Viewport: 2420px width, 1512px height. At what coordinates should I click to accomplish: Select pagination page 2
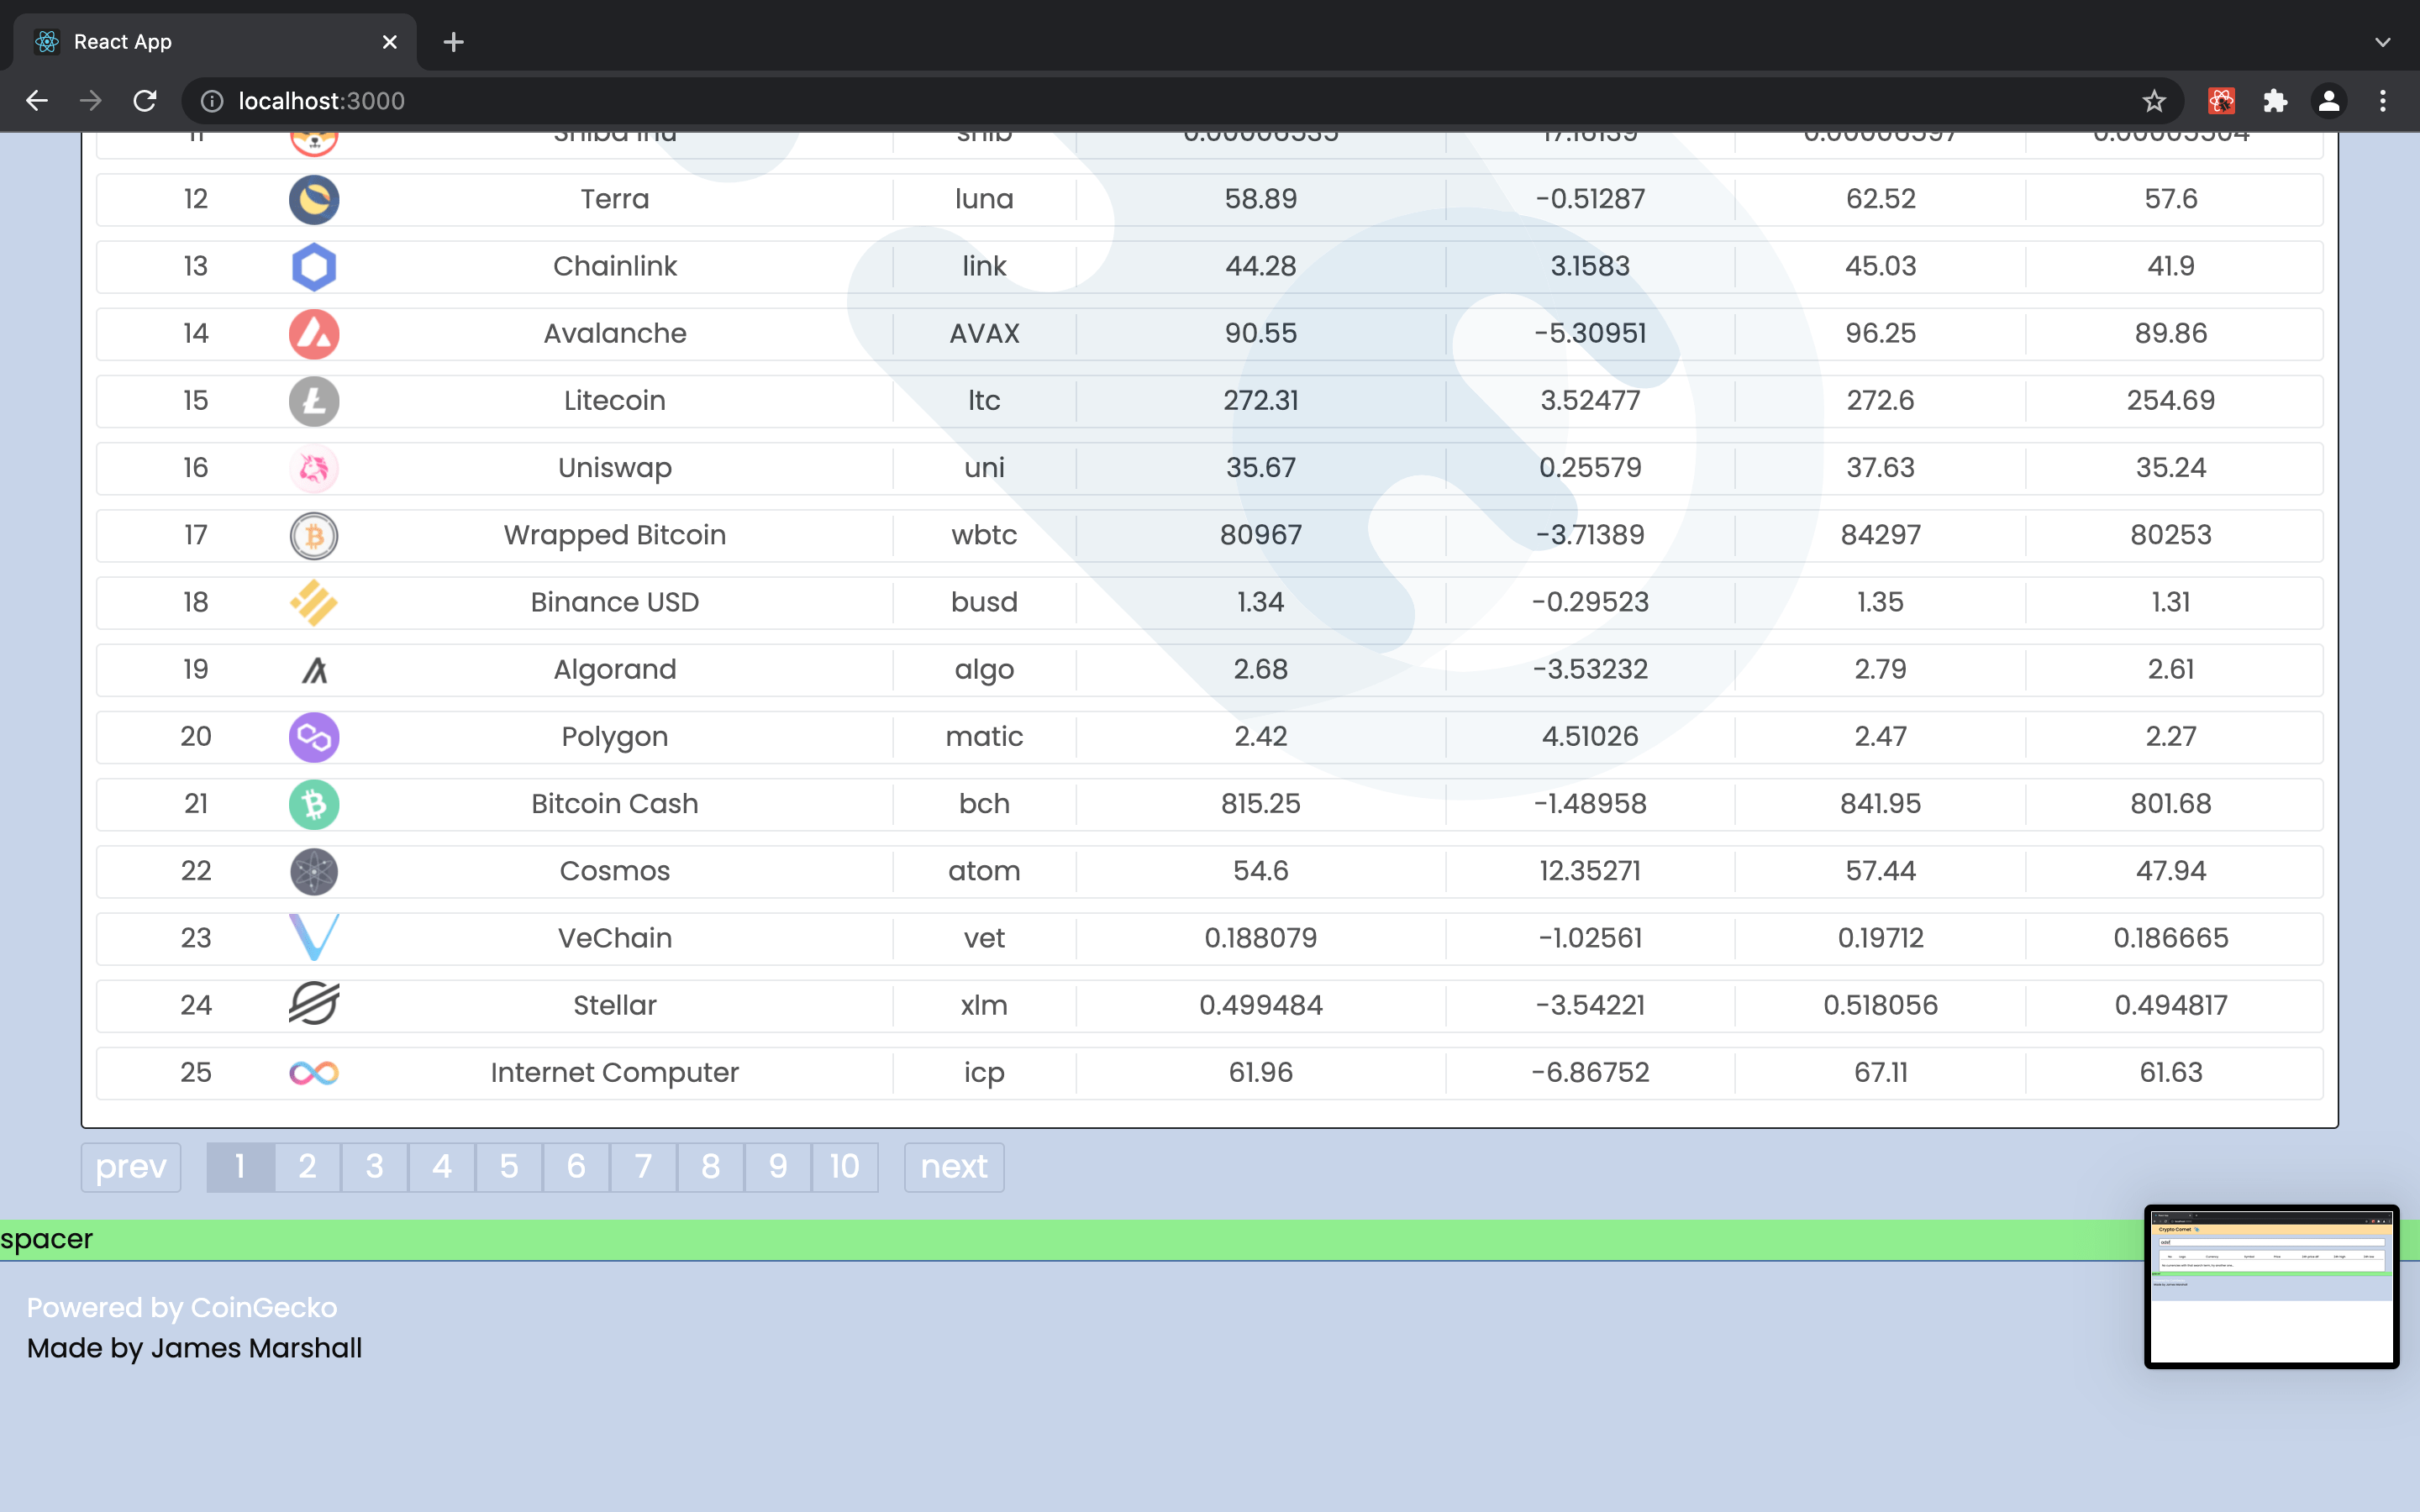pyautogui.click(x=307, y=1167)
